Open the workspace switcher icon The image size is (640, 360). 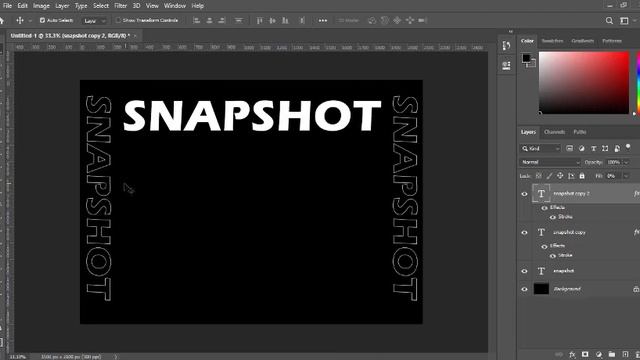tap(624, 20)
